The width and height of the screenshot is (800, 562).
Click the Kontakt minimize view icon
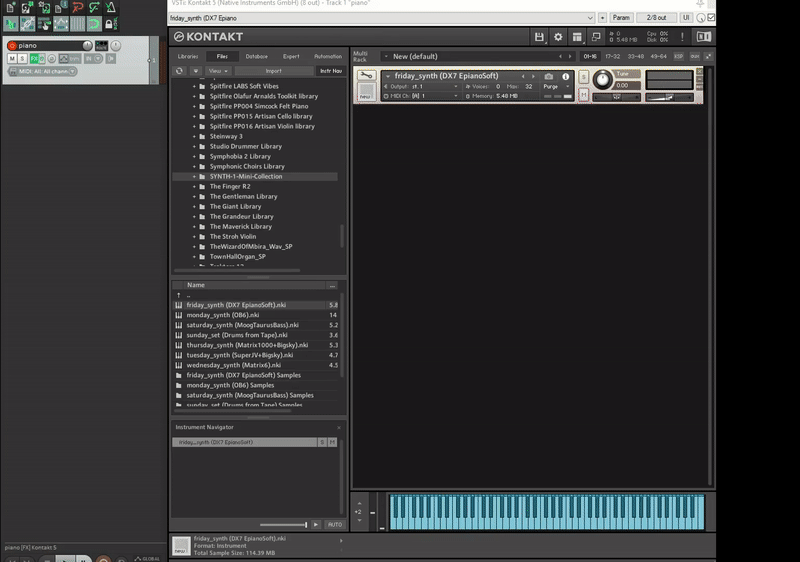(596, 37)
